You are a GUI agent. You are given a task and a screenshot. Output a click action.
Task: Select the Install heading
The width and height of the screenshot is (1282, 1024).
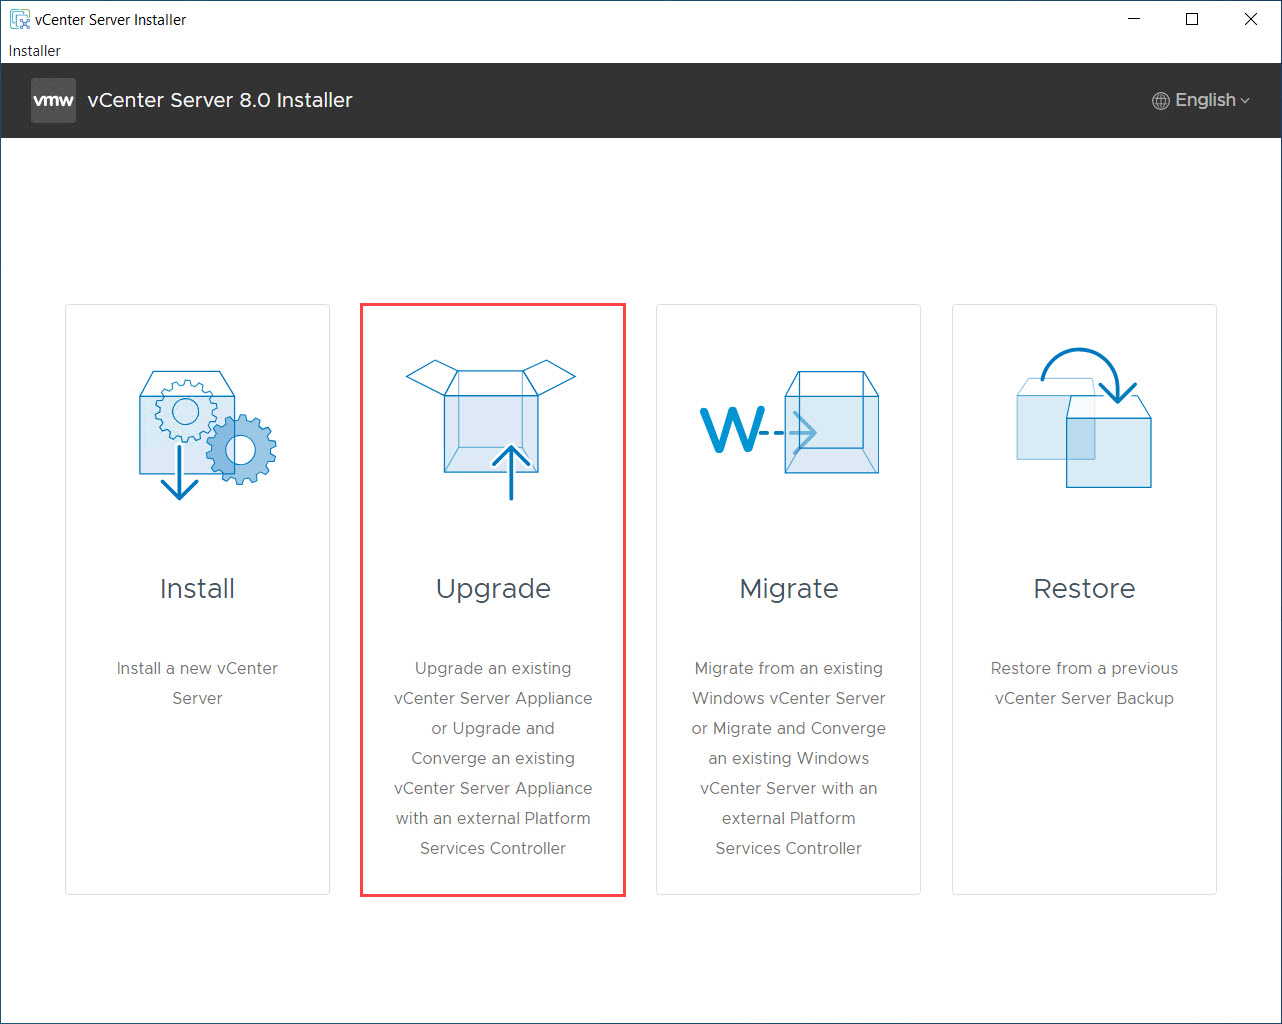click(x=197, y=588)
